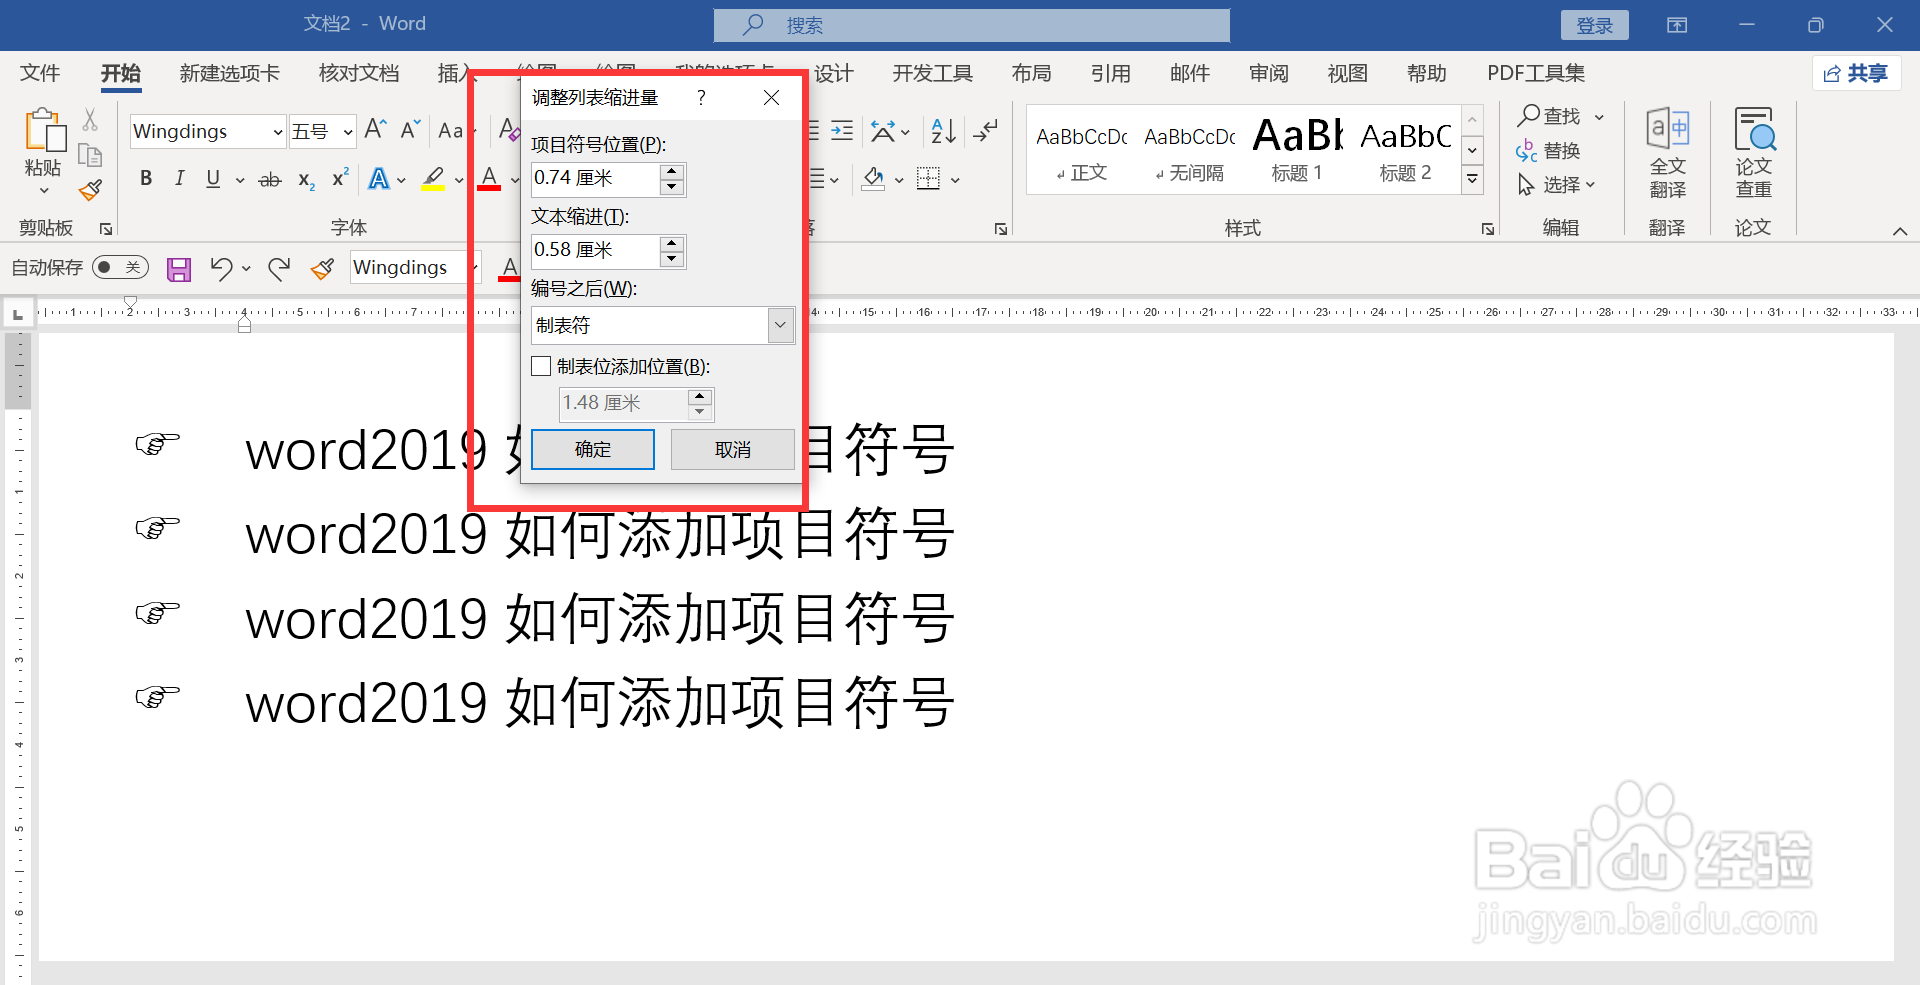Viewport: 1920px width, 985px height.
Task: Apply yellow text highlight color
Action: click(433, 180)
